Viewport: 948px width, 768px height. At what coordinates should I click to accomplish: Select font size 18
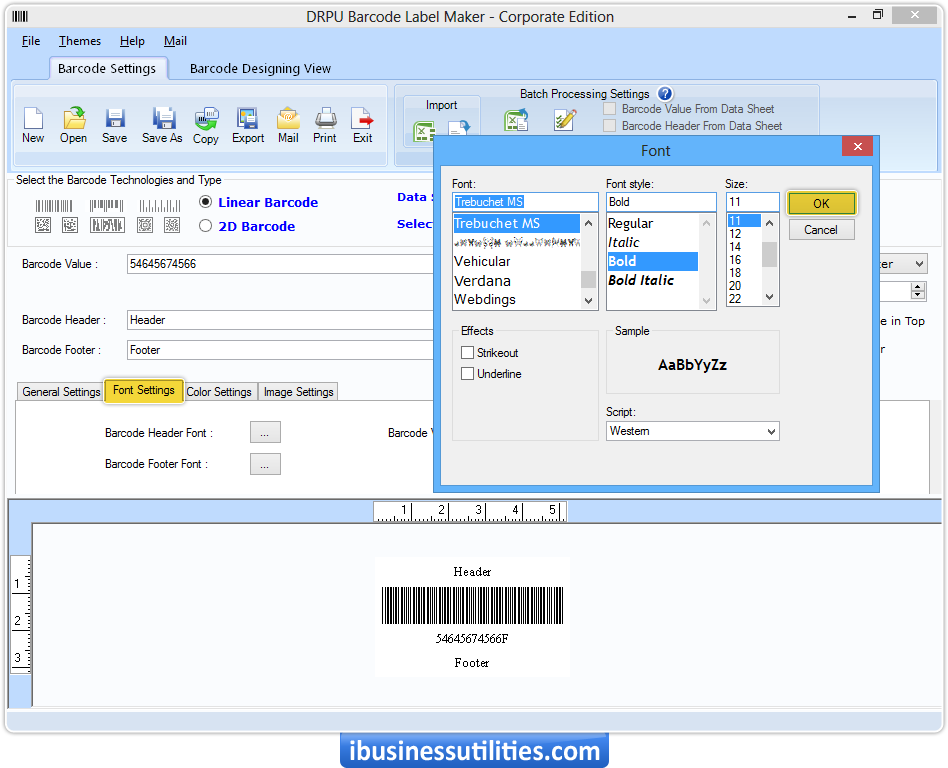735,273
